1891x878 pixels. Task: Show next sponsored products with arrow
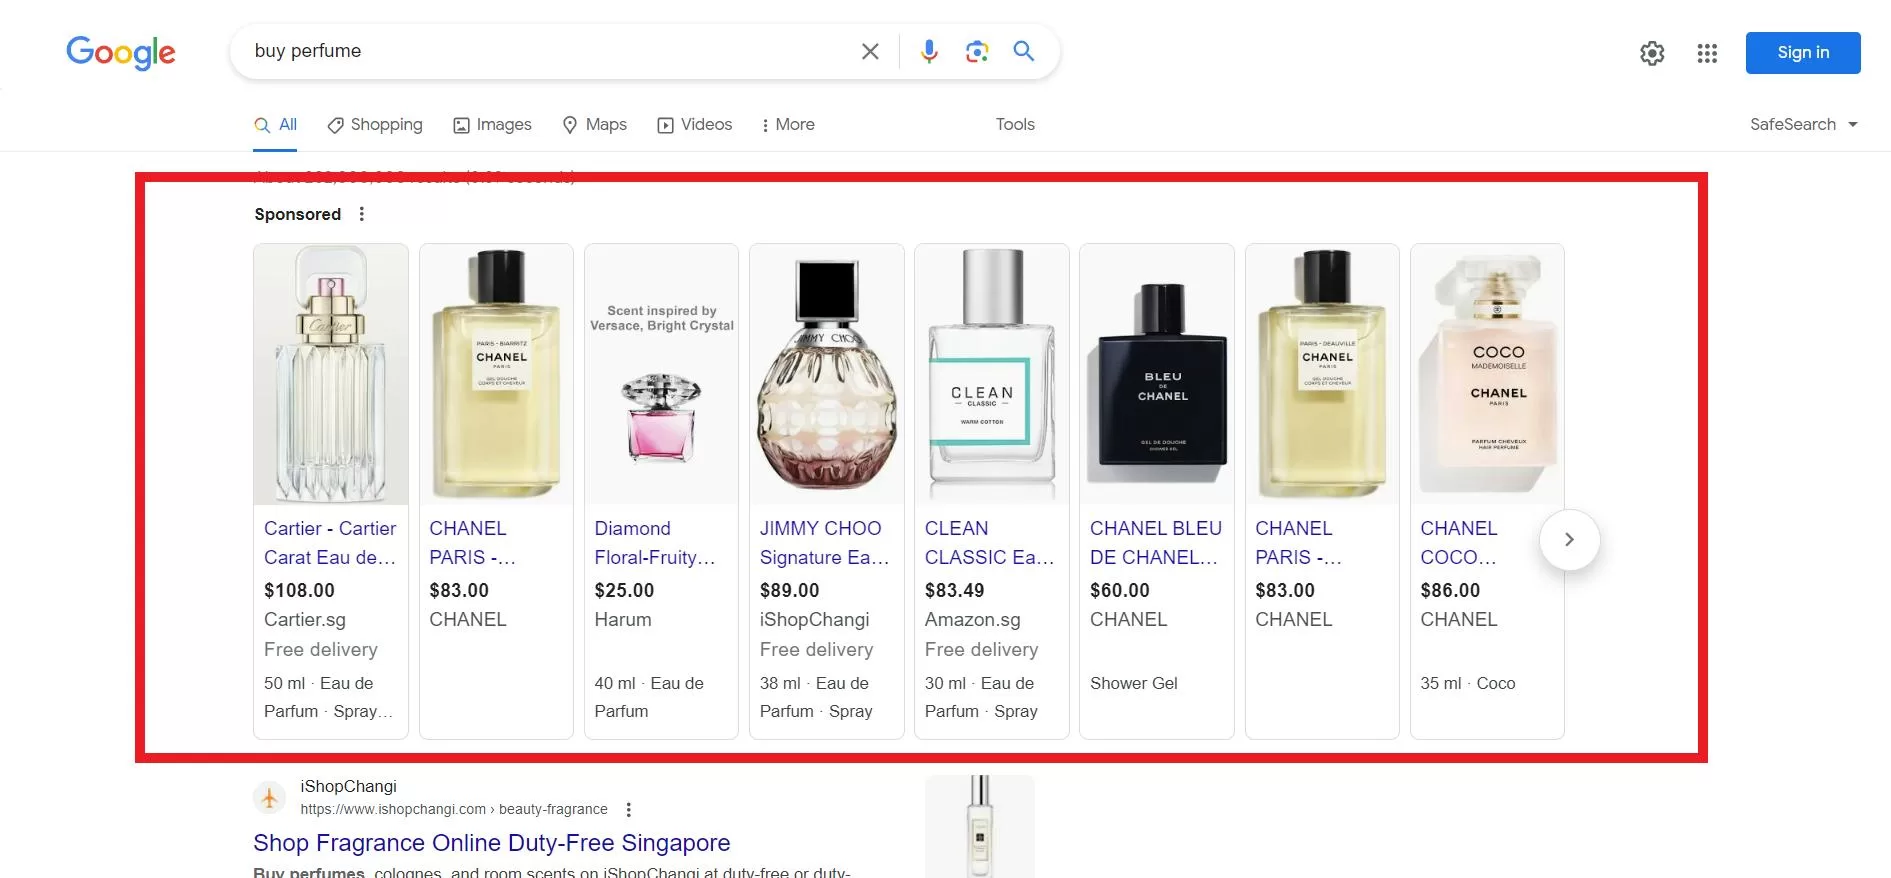[x=1569, y=540]
